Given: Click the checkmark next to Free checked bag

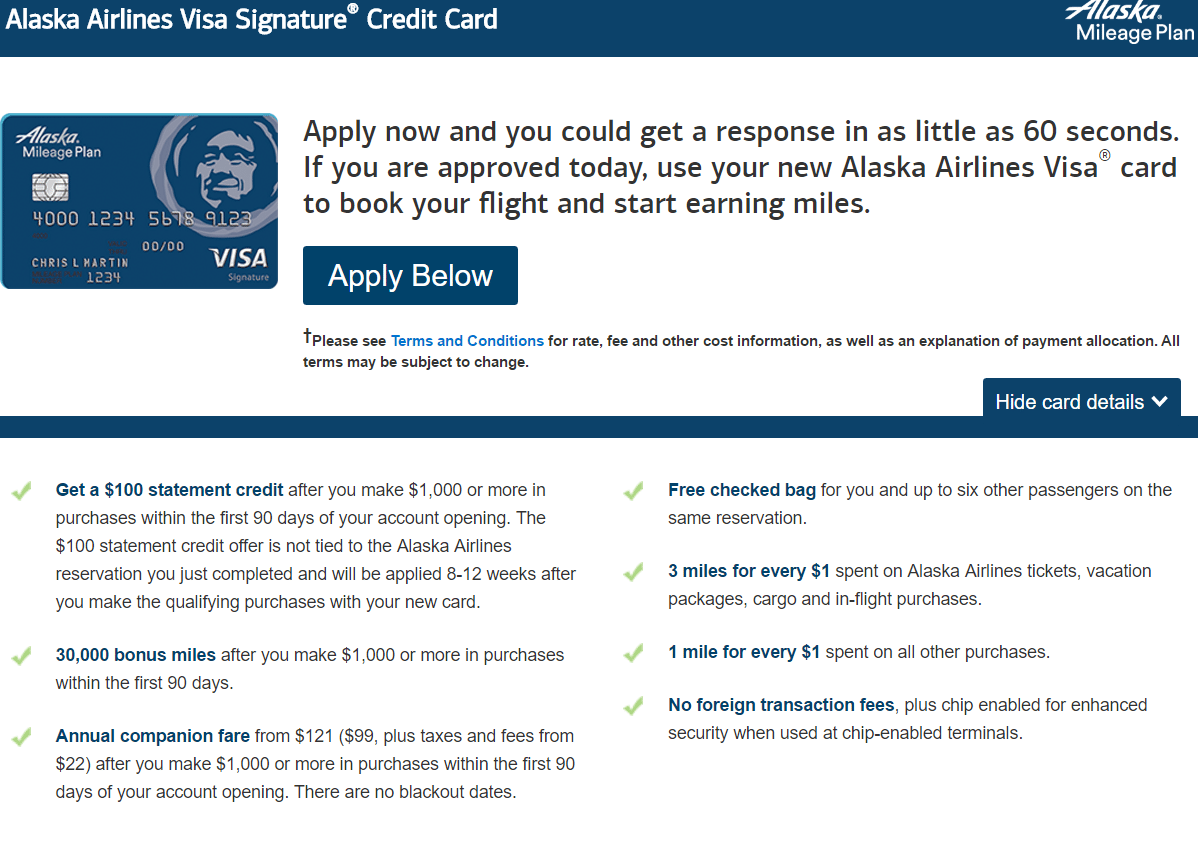Looking at the screenshot, I should pyautogui.click(x=634, y=491).
